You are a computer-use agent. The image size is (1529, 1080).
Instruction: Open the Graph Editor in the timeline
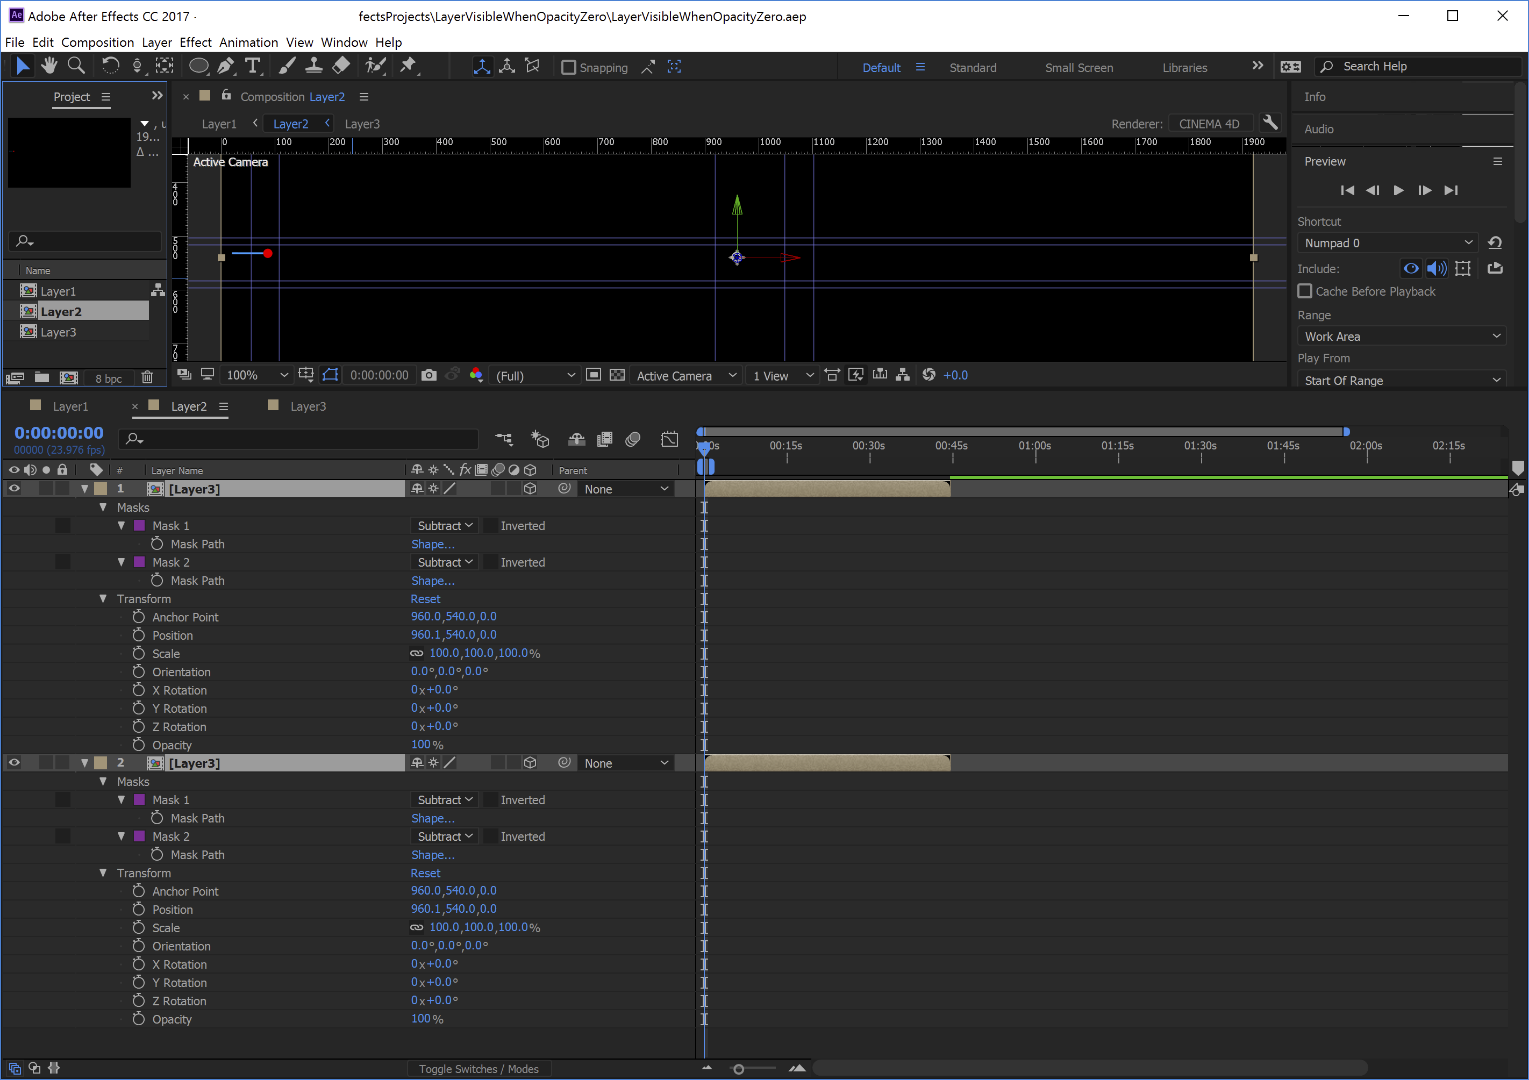[x=669, y=439]
